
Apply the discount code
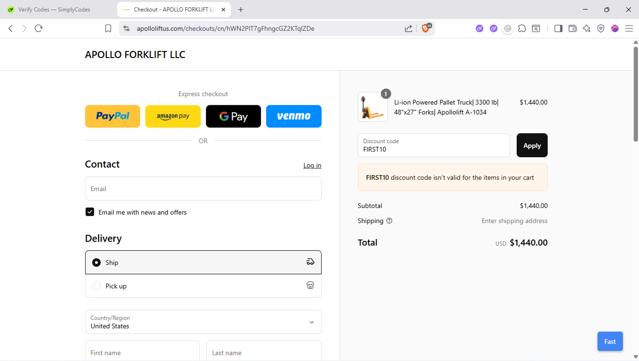[x=532, y=145]
